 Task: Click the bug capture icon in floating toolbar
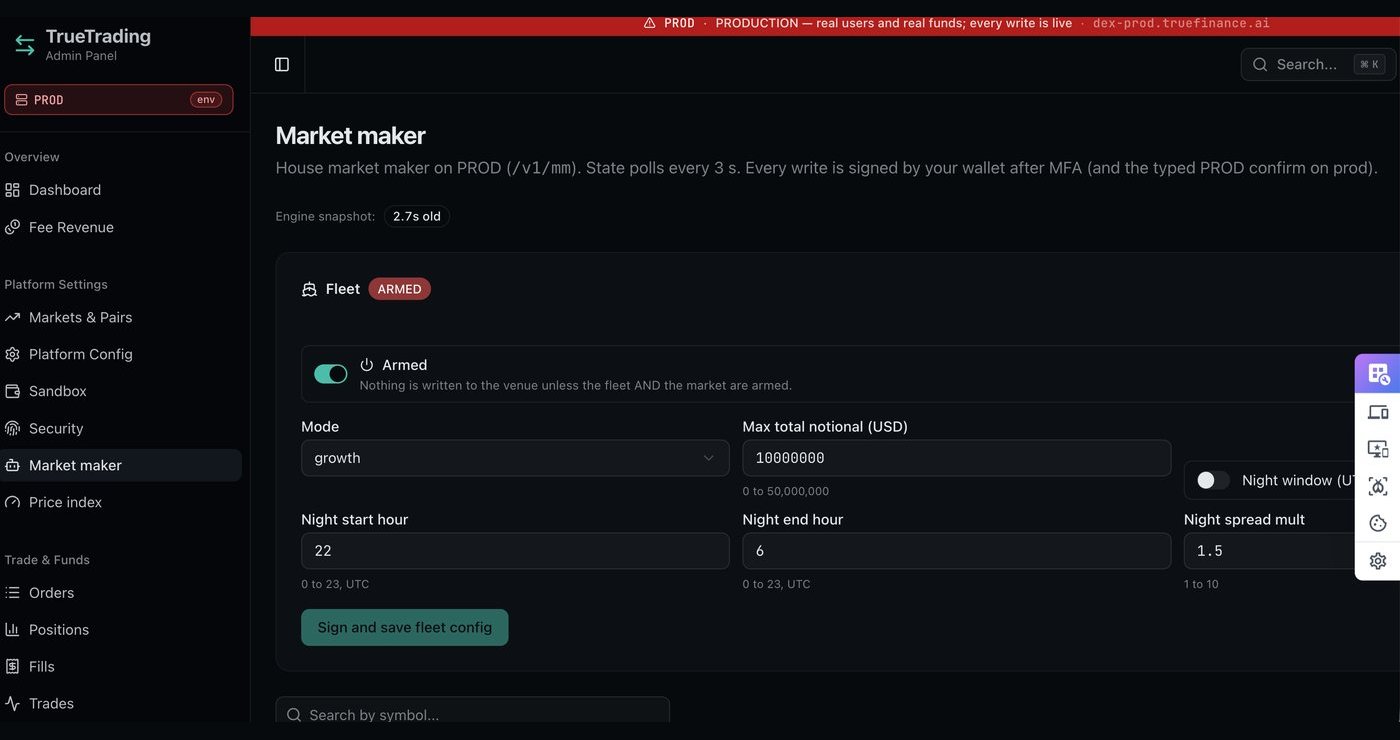pos(1378,486)
